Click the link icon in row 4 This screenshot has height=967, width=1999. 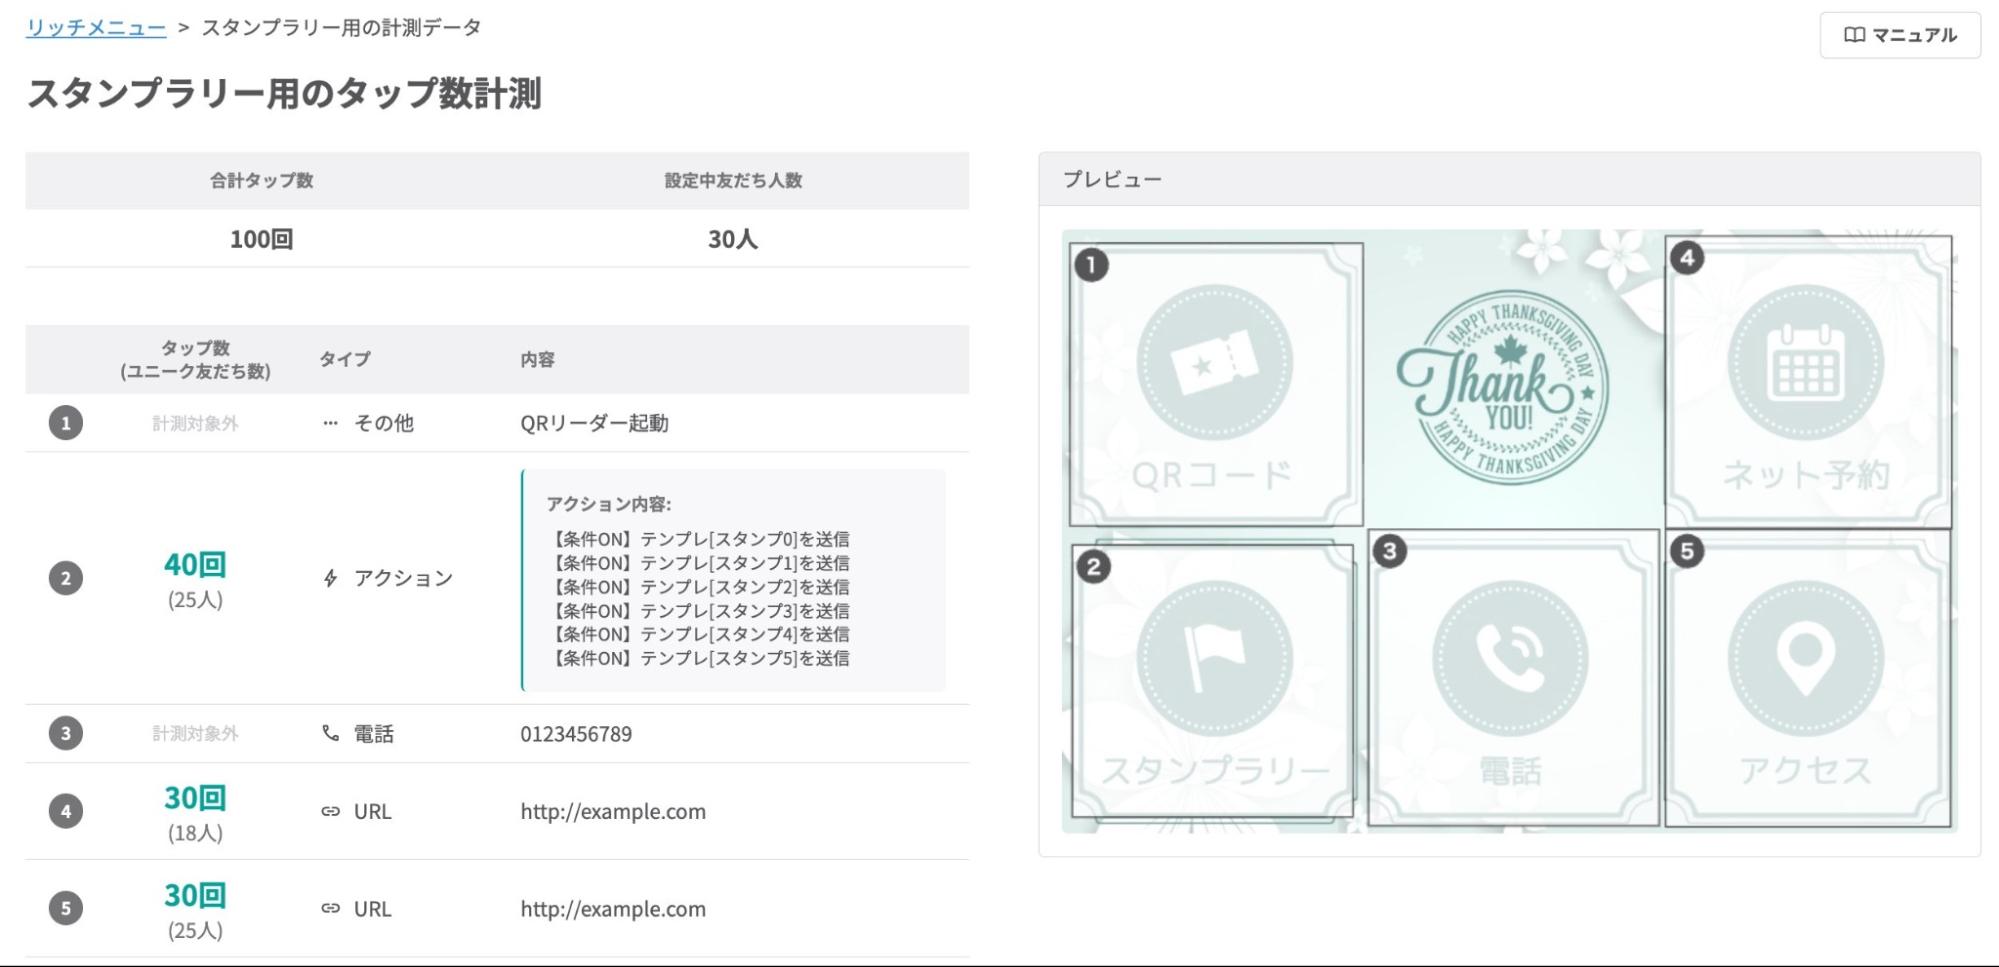[x=330, y=811]
